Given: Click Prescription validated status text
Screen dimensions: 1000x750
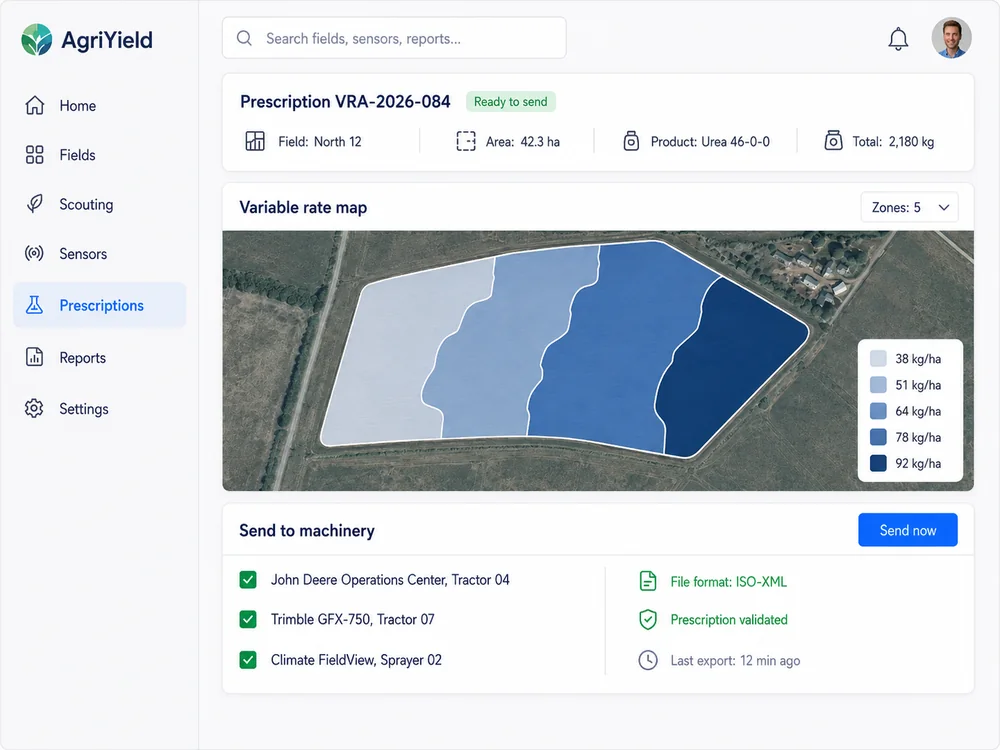Looking at the screenshot, I should [x=729, y=620].
